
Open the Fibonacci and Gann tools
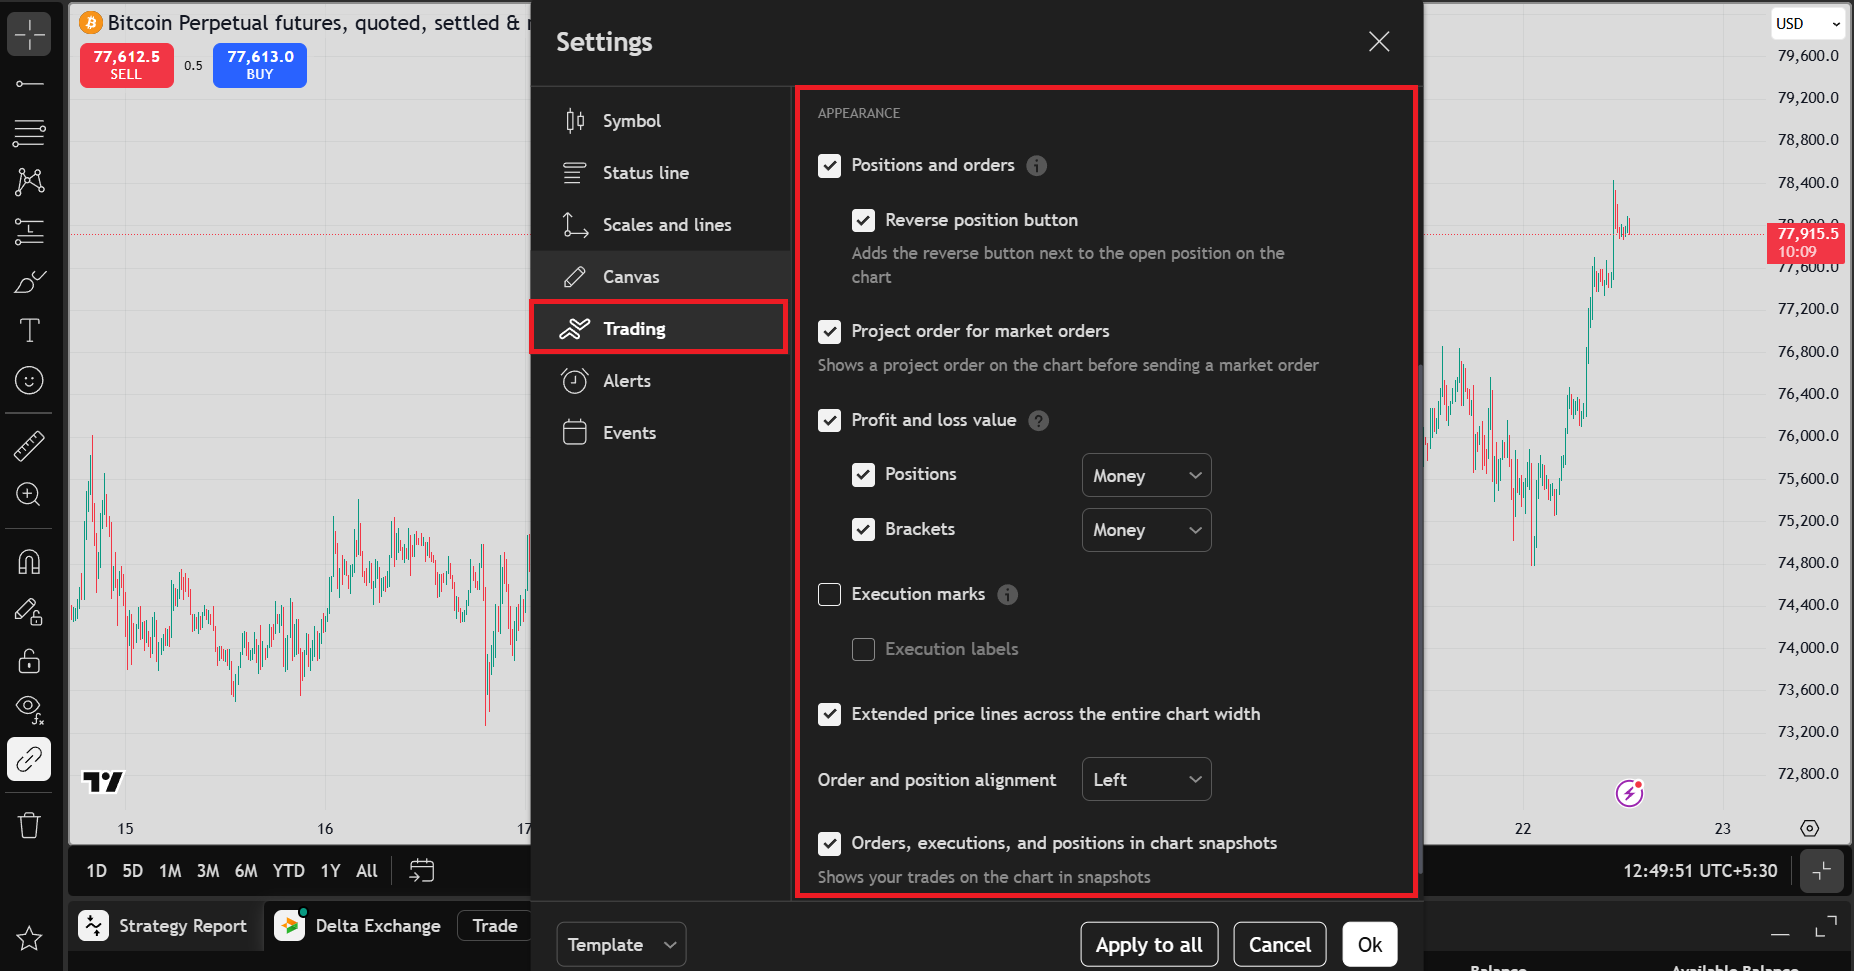(29, 132)
